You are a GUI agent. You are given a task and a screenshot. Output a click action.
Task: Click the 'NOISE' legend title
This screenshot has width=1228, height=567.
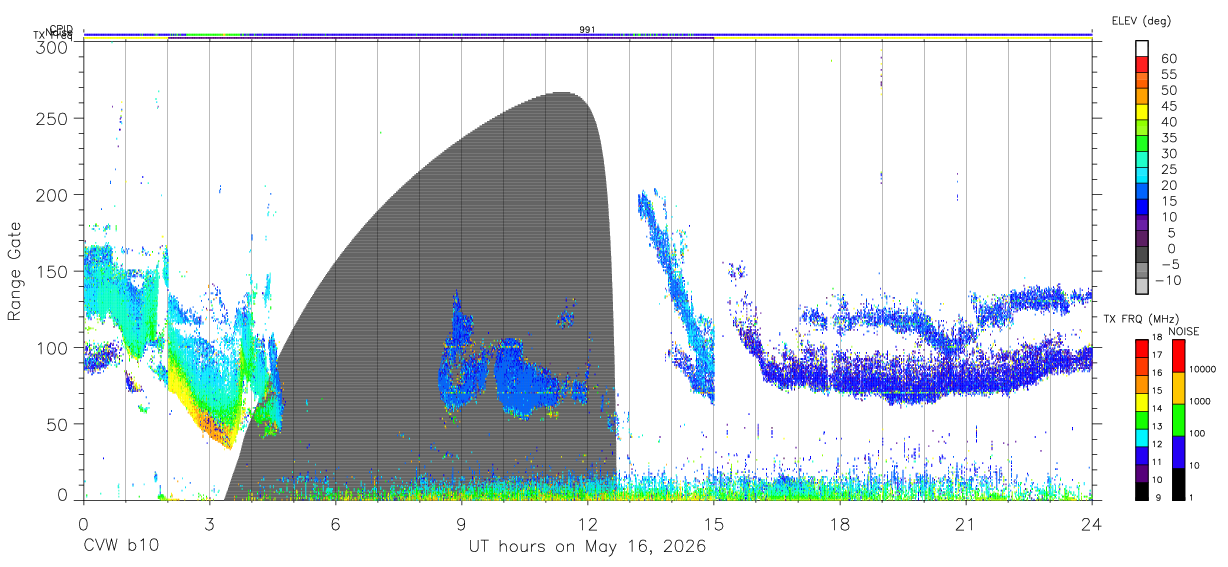pyautogui.click(x=1182, y=332)
